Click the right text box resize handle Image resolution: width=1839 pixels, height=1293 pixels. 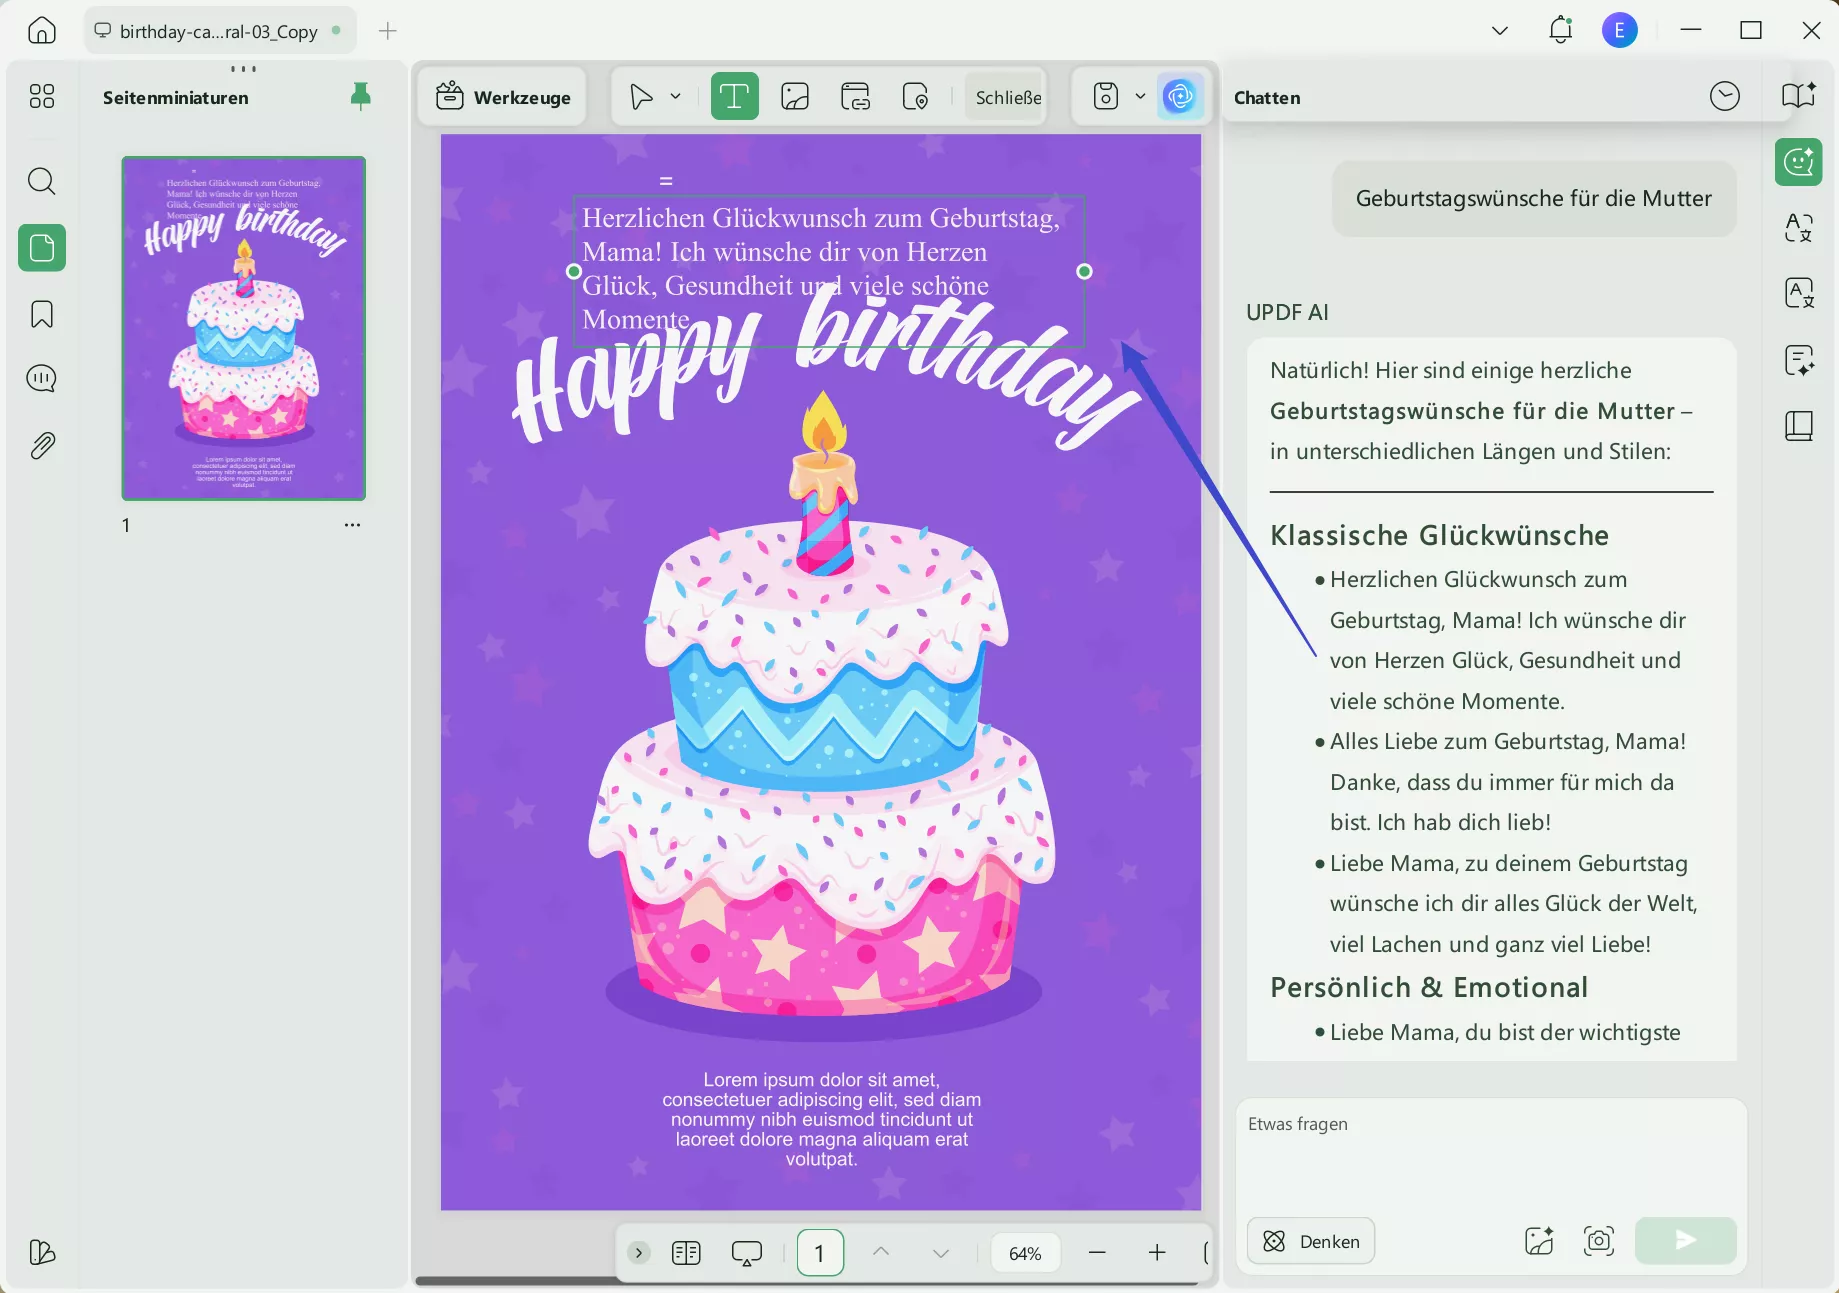1084,271
